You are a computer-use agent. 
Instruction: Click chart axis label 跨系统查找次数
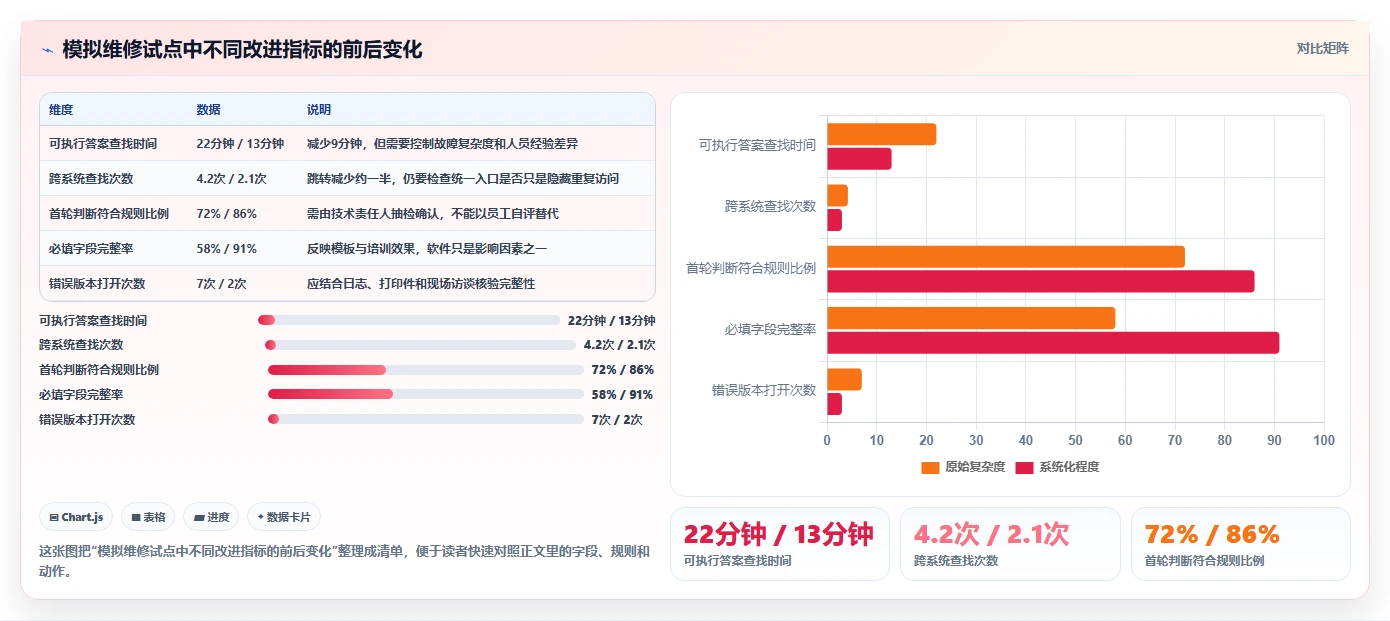pos(770,206)
